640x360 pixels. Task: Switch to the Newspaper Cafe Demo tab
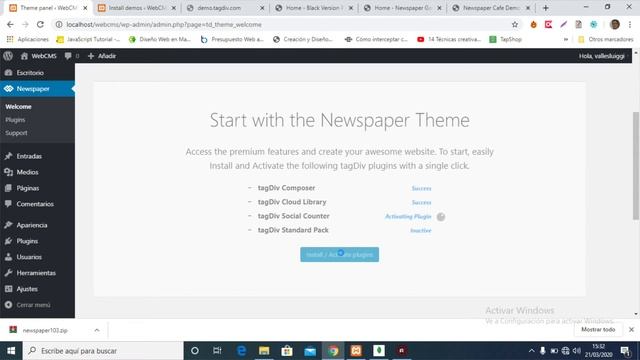[x=490, y=8]
